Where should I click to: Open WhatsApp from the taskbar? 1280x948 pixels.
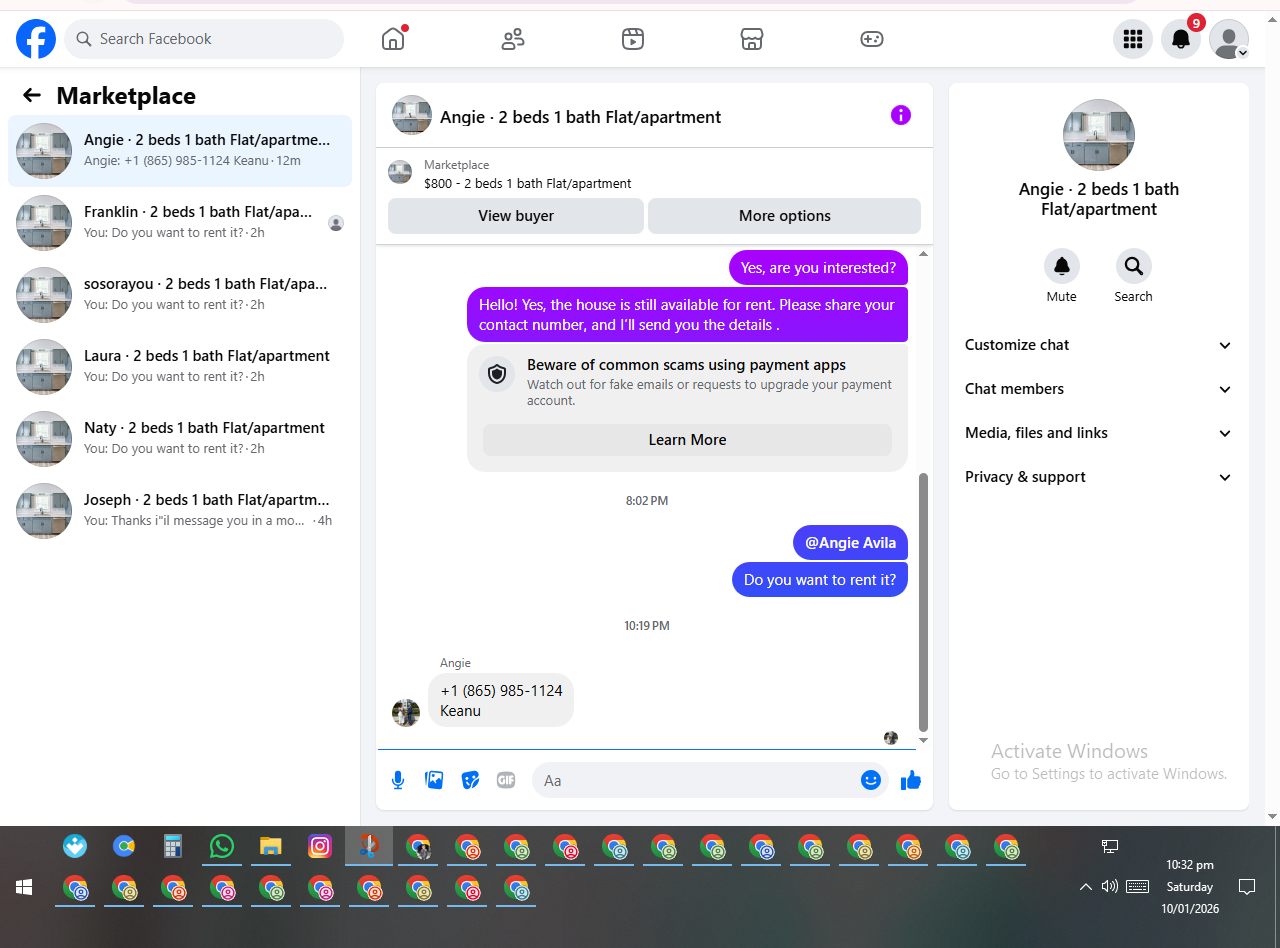(222, 846)
